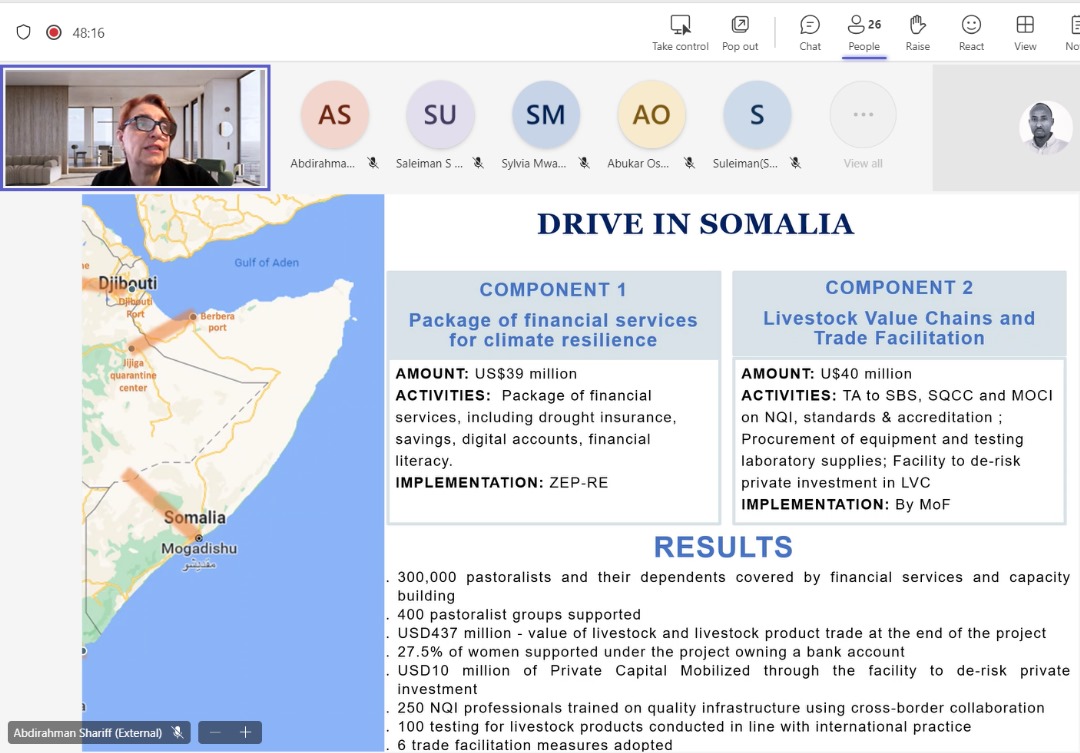Click the RESULTS heading

tap(723, 547)
